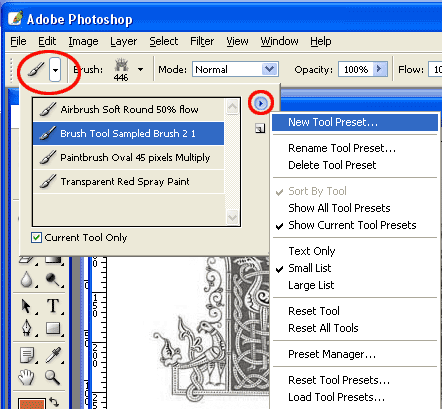Select Brush Tool Sampled Brush 2 1 preset
Screen dimensions: 442x409
pyautogui.click(x=129, y=133)
